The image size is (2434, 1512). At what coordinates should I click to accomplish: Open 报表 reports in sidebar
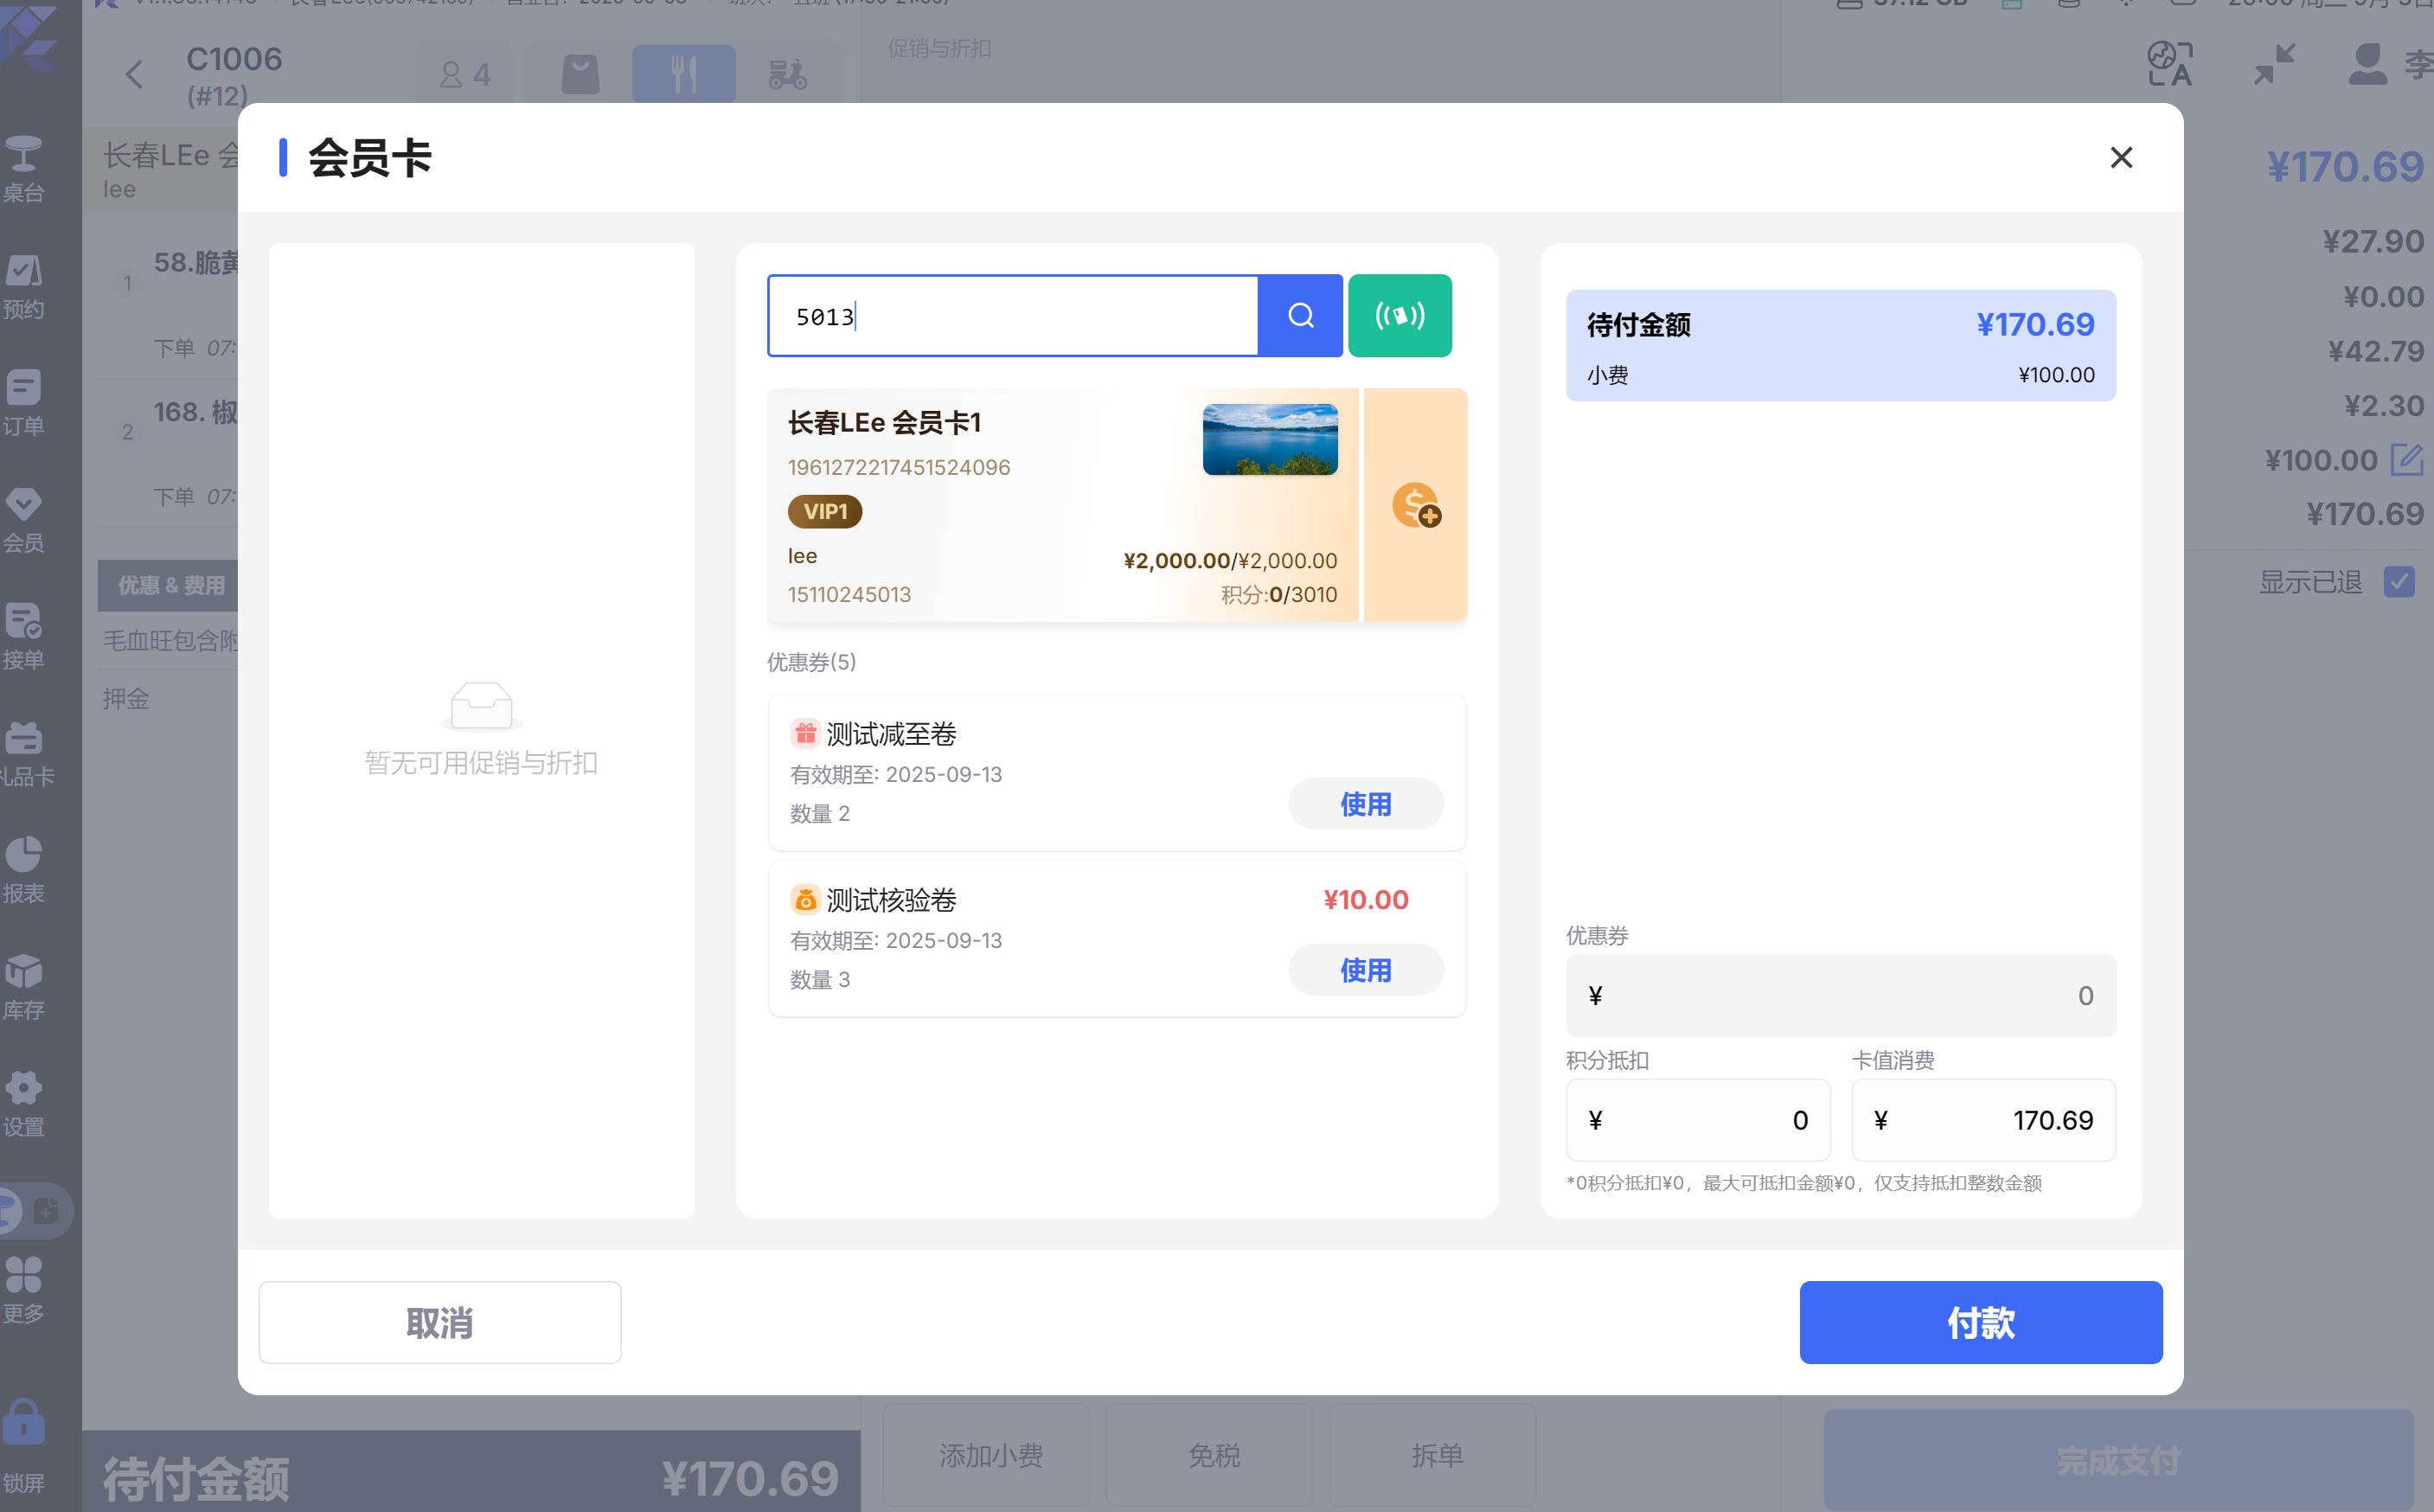point(24,870)
